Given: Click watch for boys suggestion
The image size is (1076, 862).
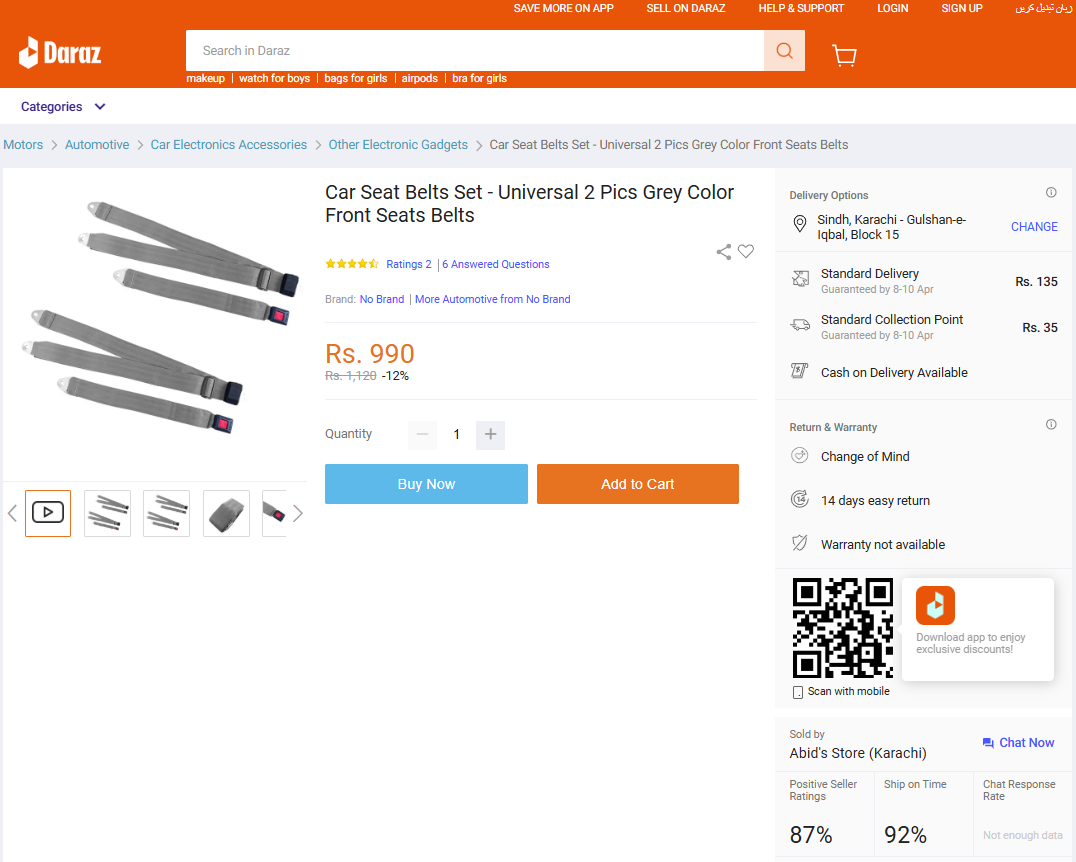Looking at the screenshot, I should 274,78.
